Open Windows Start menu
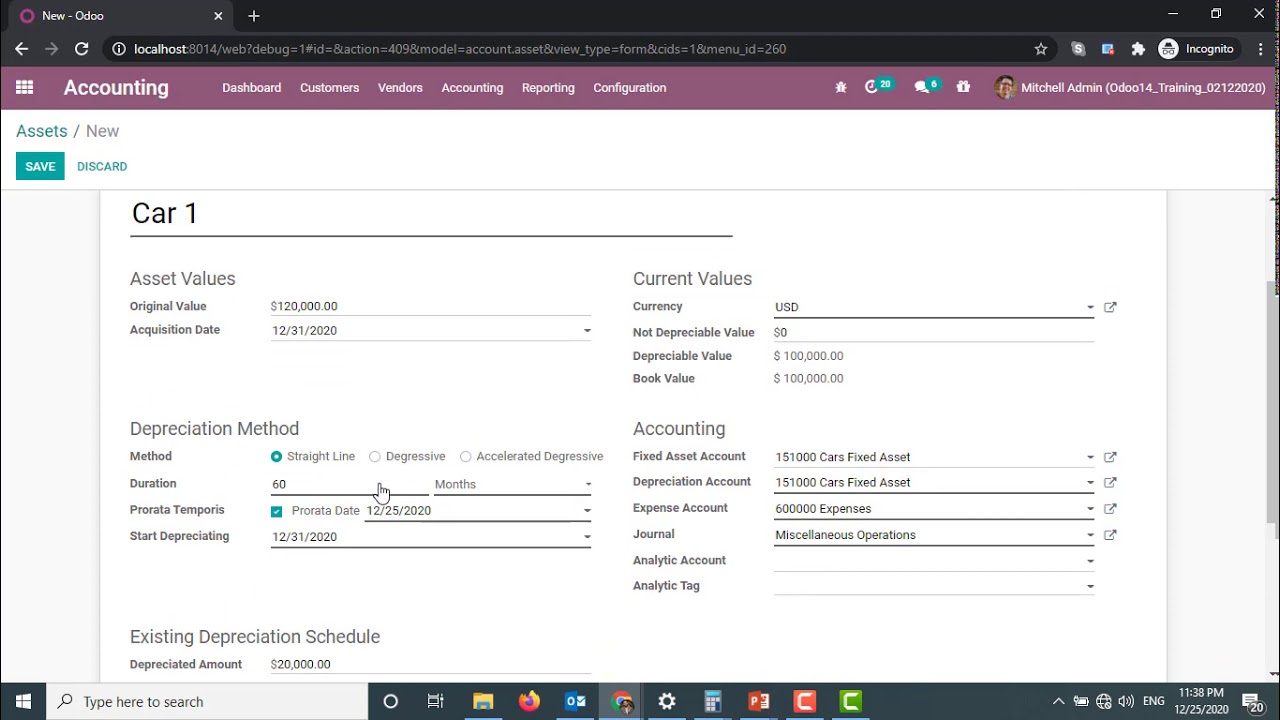The width and height of the screenshot is (1280, 720). point(23,701)
